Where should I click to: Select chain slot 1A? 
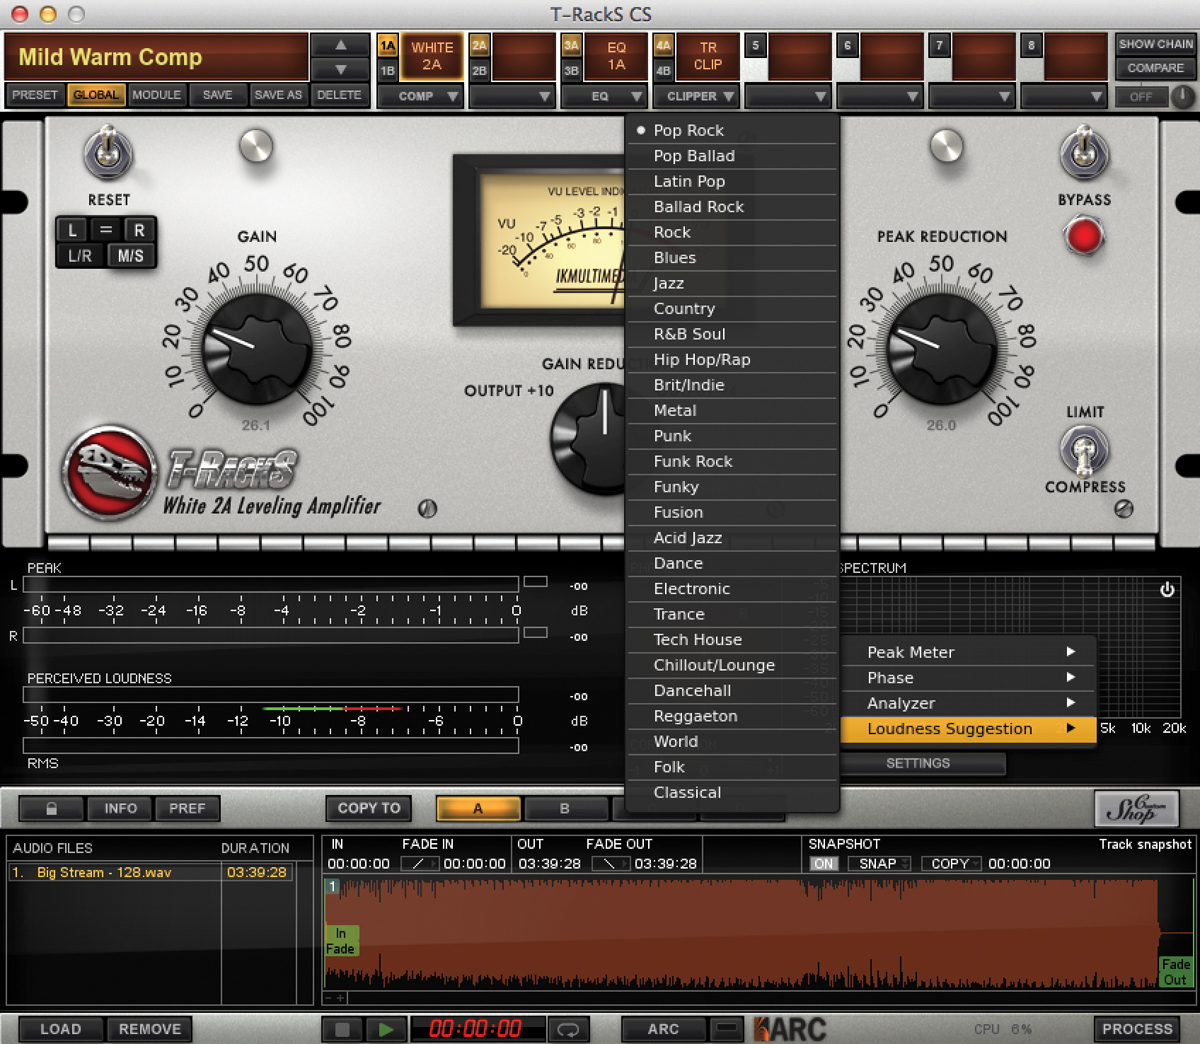pyautogui.click(x=387, y=46)
